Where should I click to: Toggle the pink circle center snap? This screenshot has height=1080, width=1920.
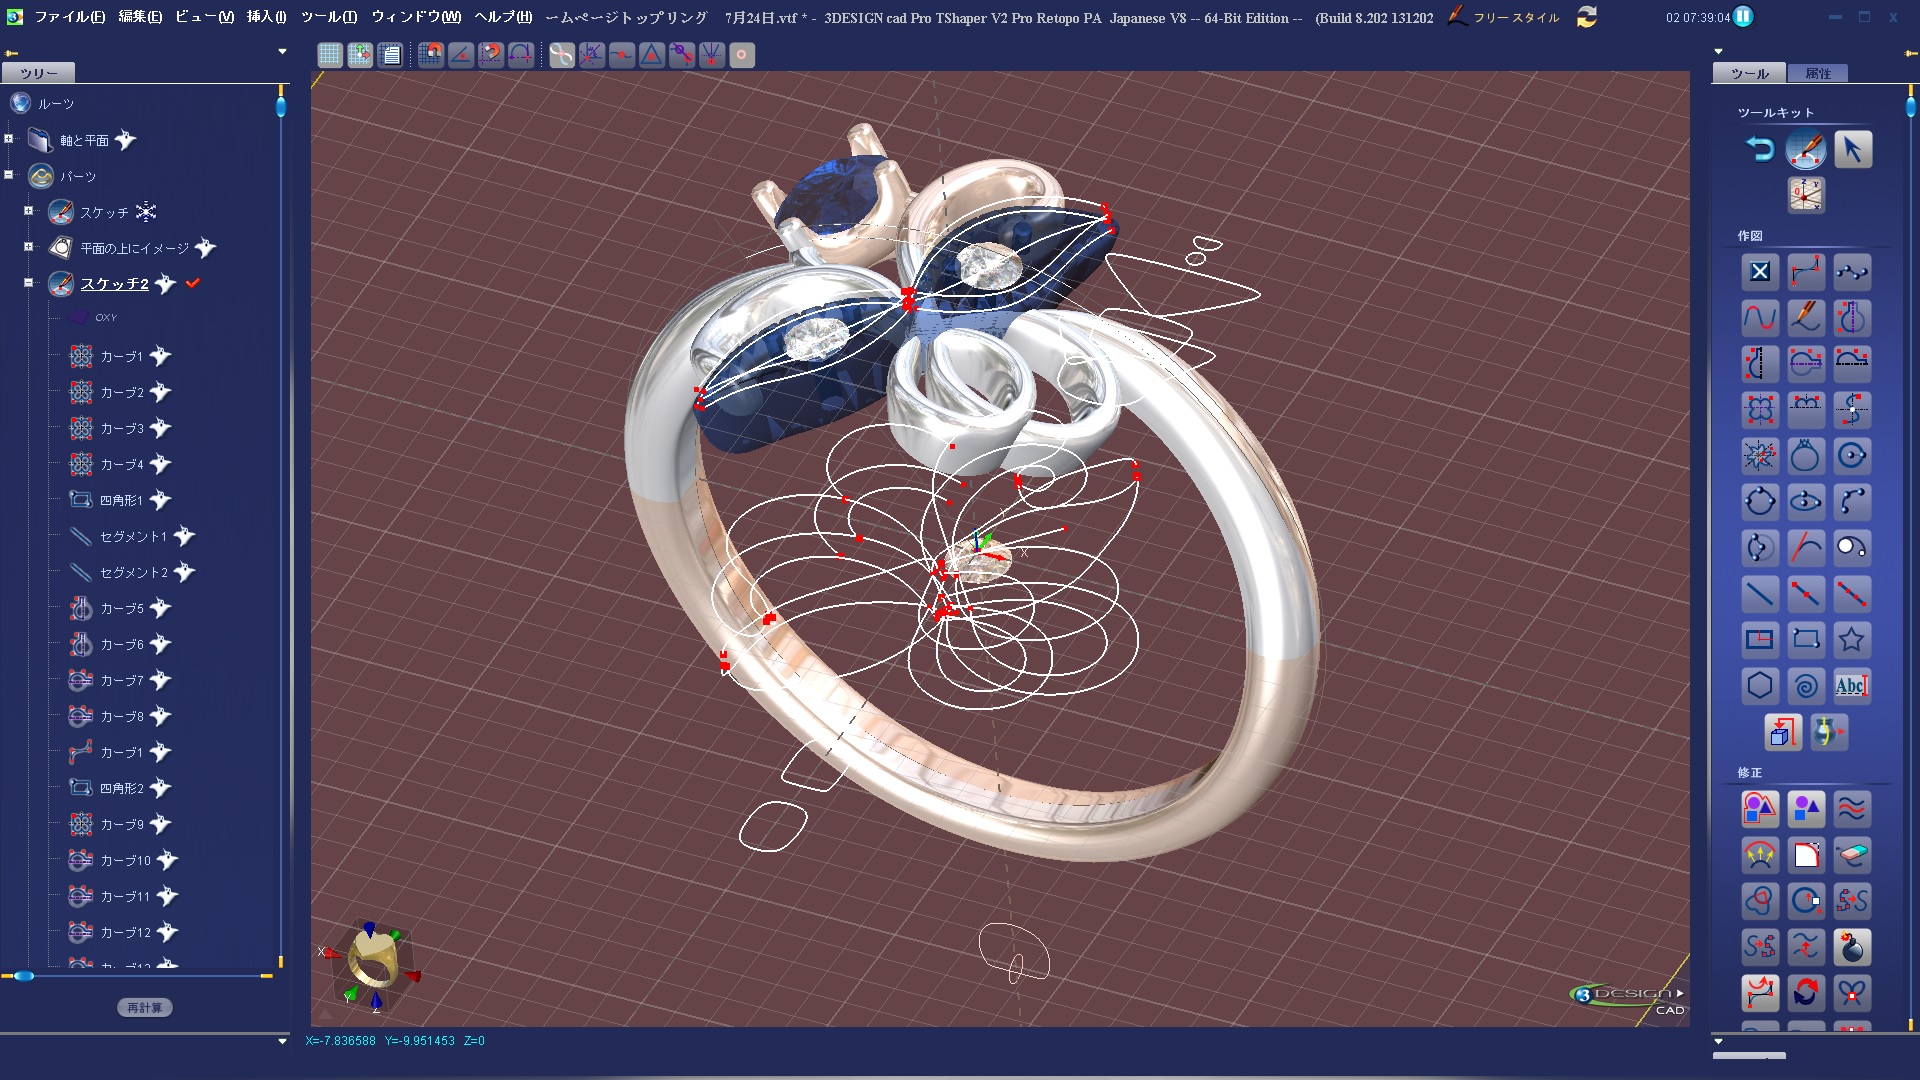[742, 55]
